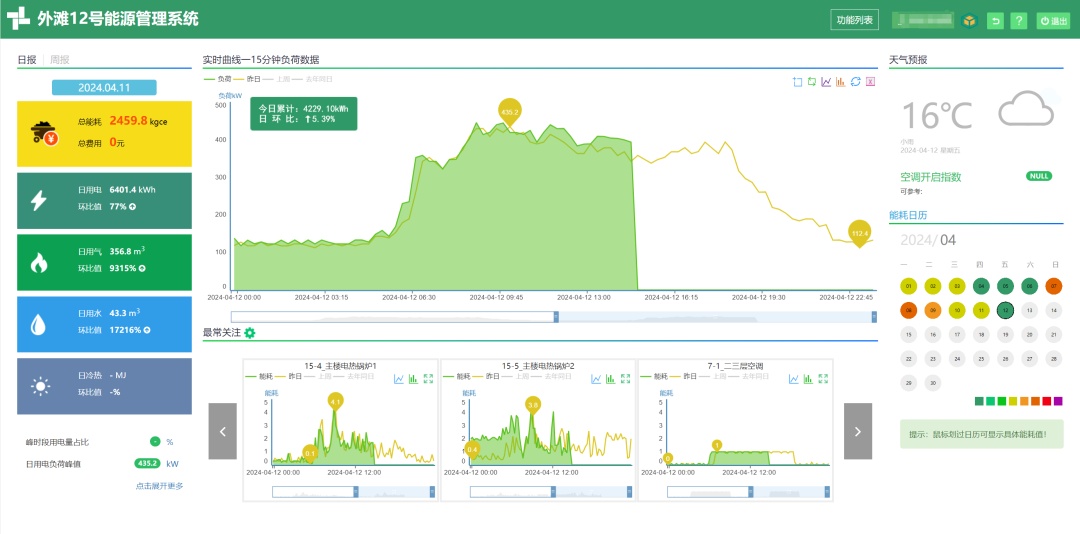Screen dimensions: 1080x534
Task: Open the 功能列表 menu
Action: point(855,20)
